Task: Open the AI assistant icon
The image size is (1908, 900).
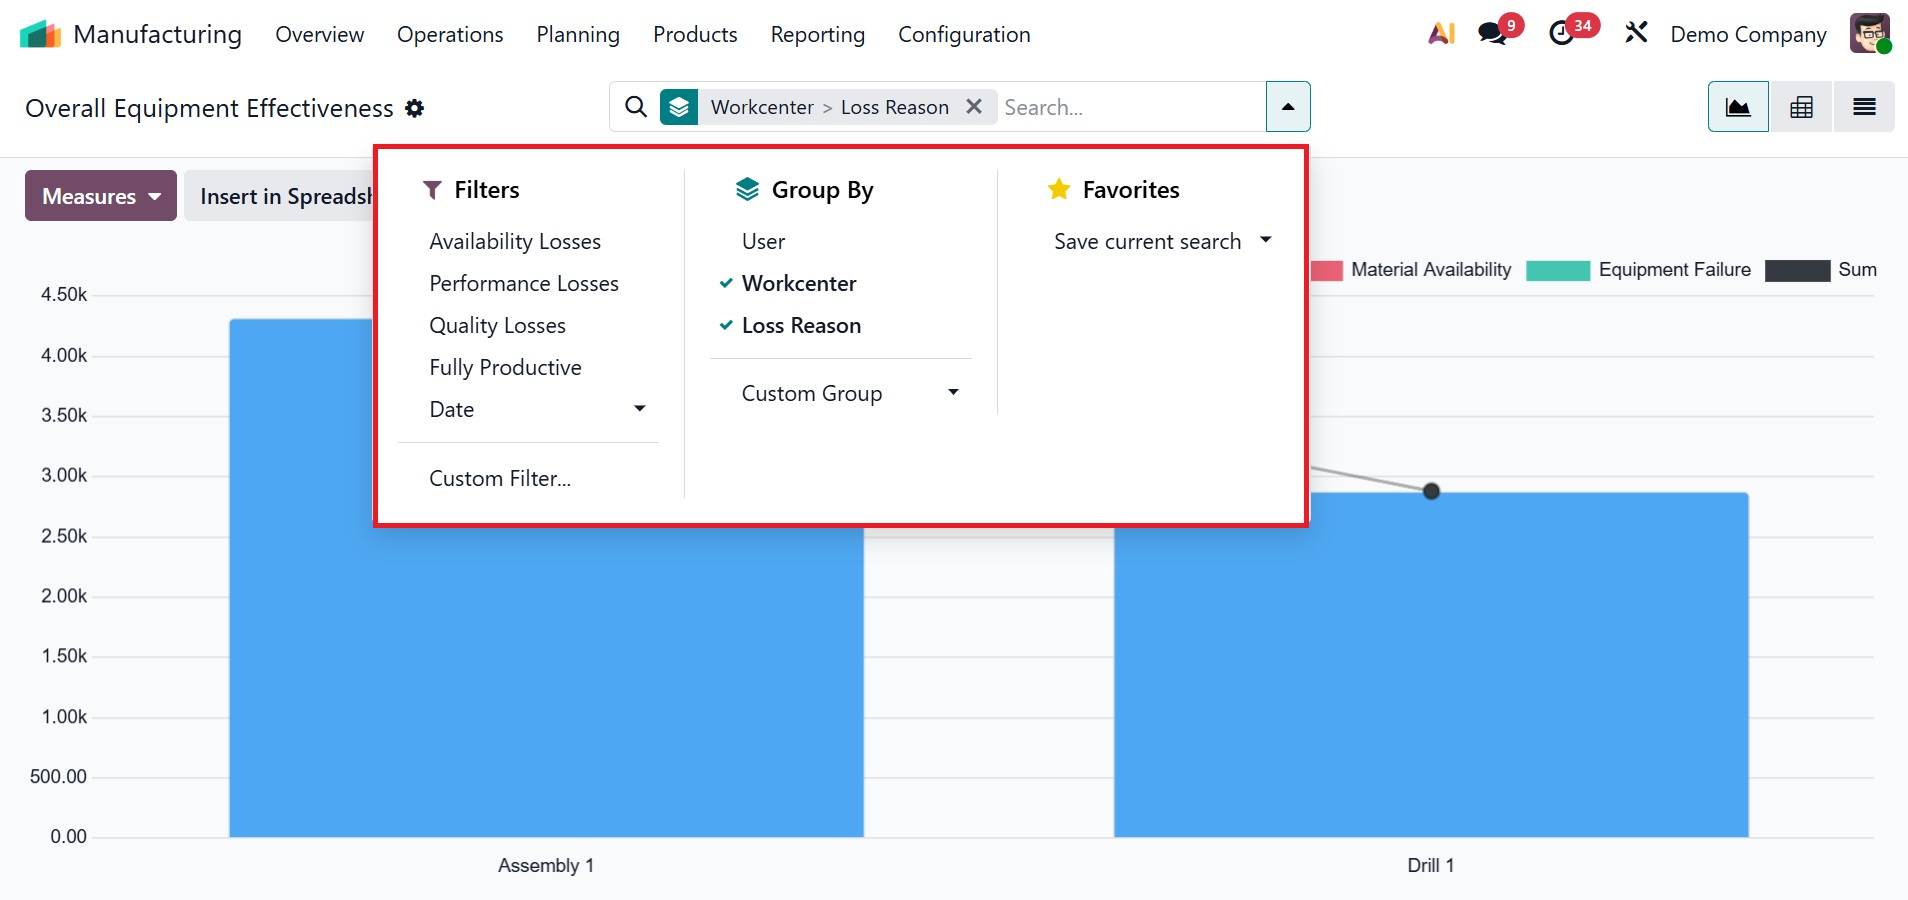Action: 1441,34
